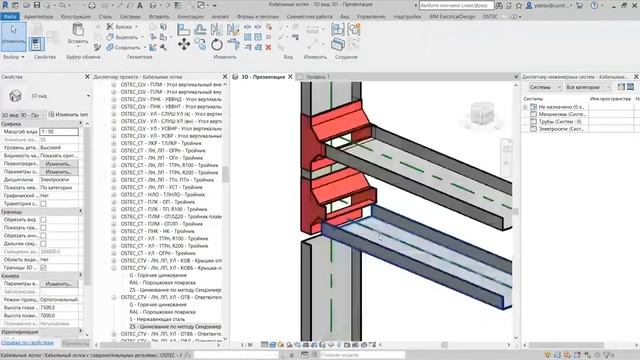Open the Все категории dropdown
The width and height of the screenshot is (640, 360).
[x=588, y=87]
